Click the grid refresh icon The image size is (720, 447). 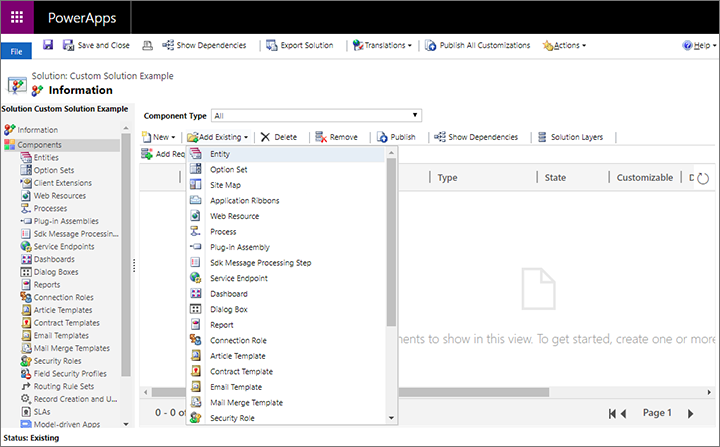coord(703,178)
